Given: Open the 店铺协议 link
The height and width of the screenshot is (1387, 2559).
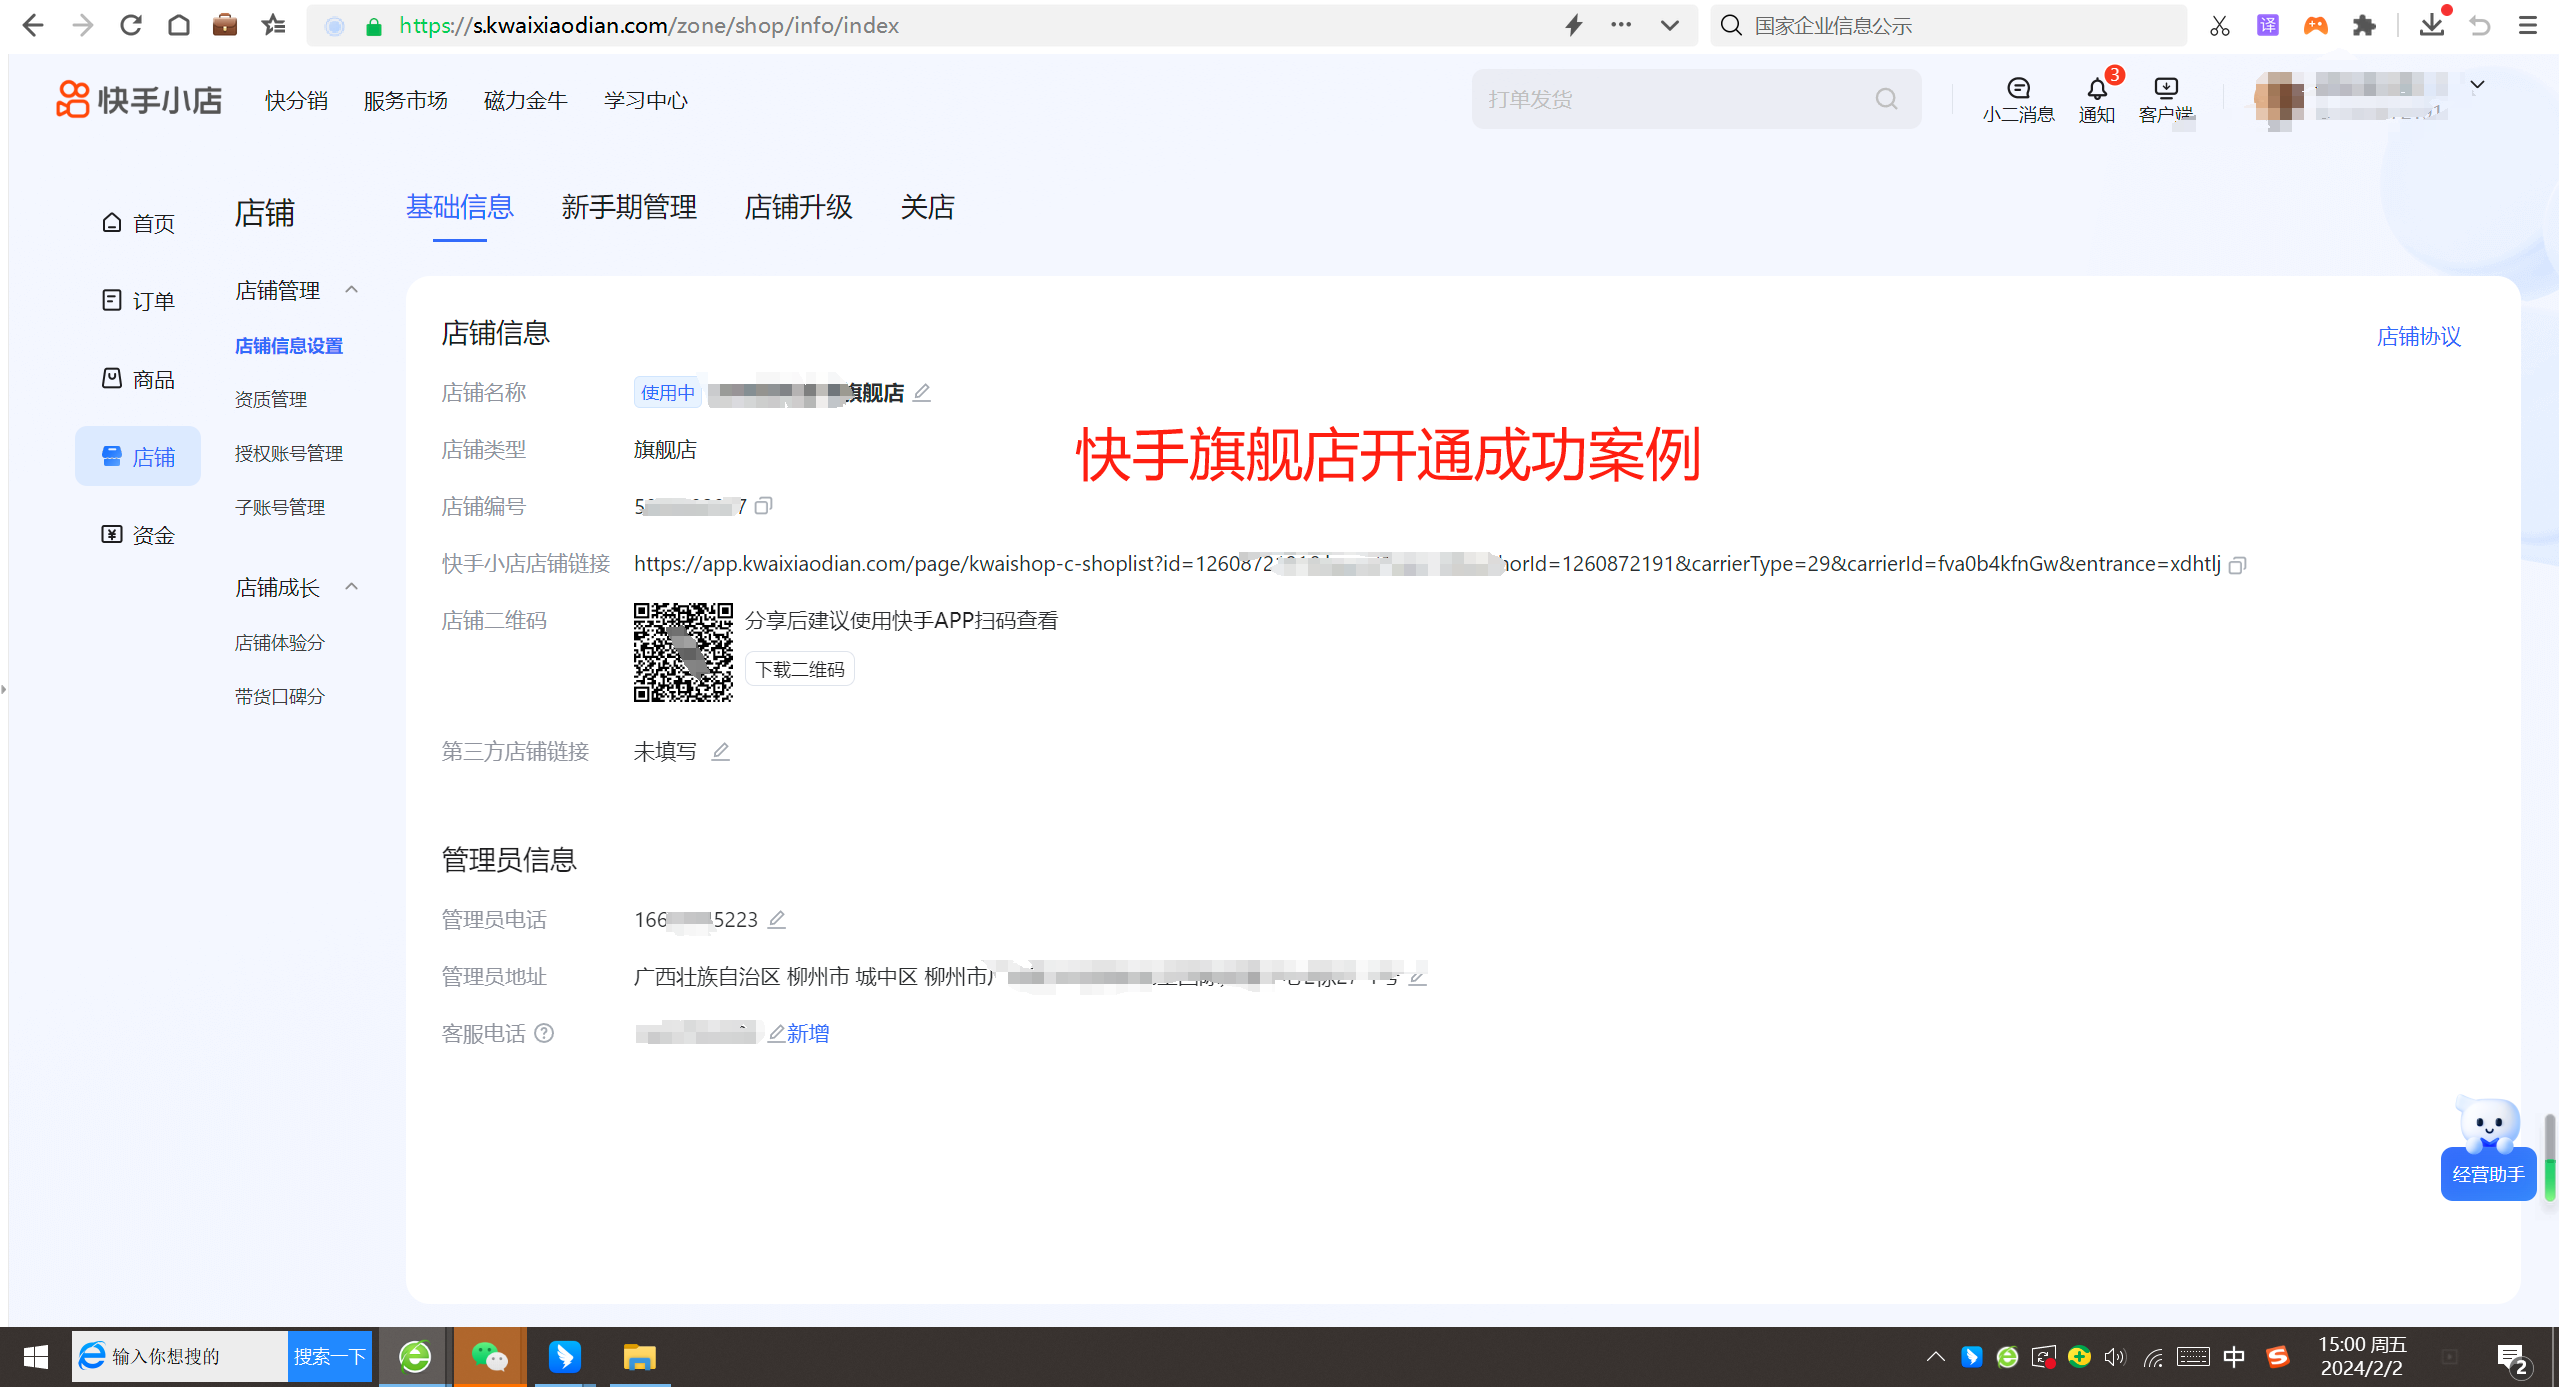Looking at the screenshot, I should (2418, 337).
